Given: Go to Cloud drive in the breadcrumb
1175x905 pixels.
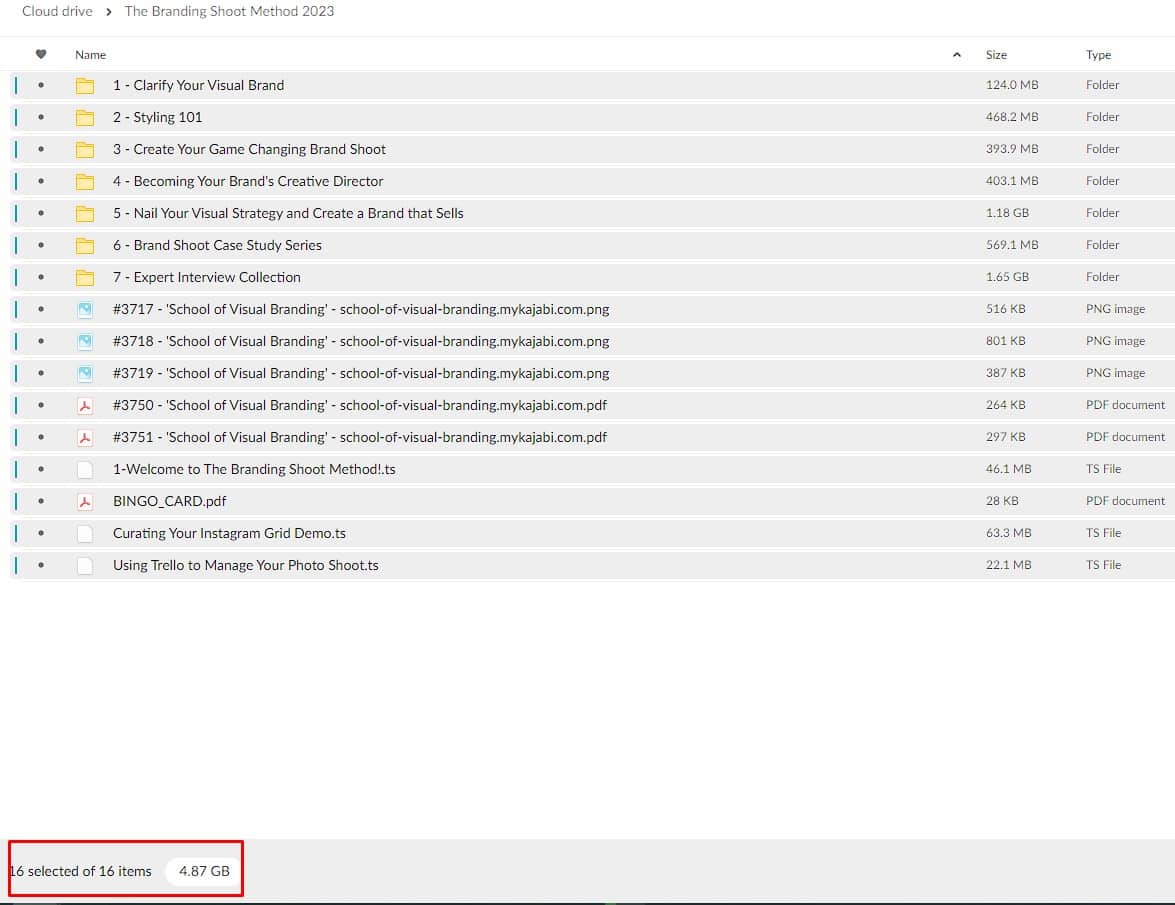Looking at the screenshot, I should tap(57, 11).
